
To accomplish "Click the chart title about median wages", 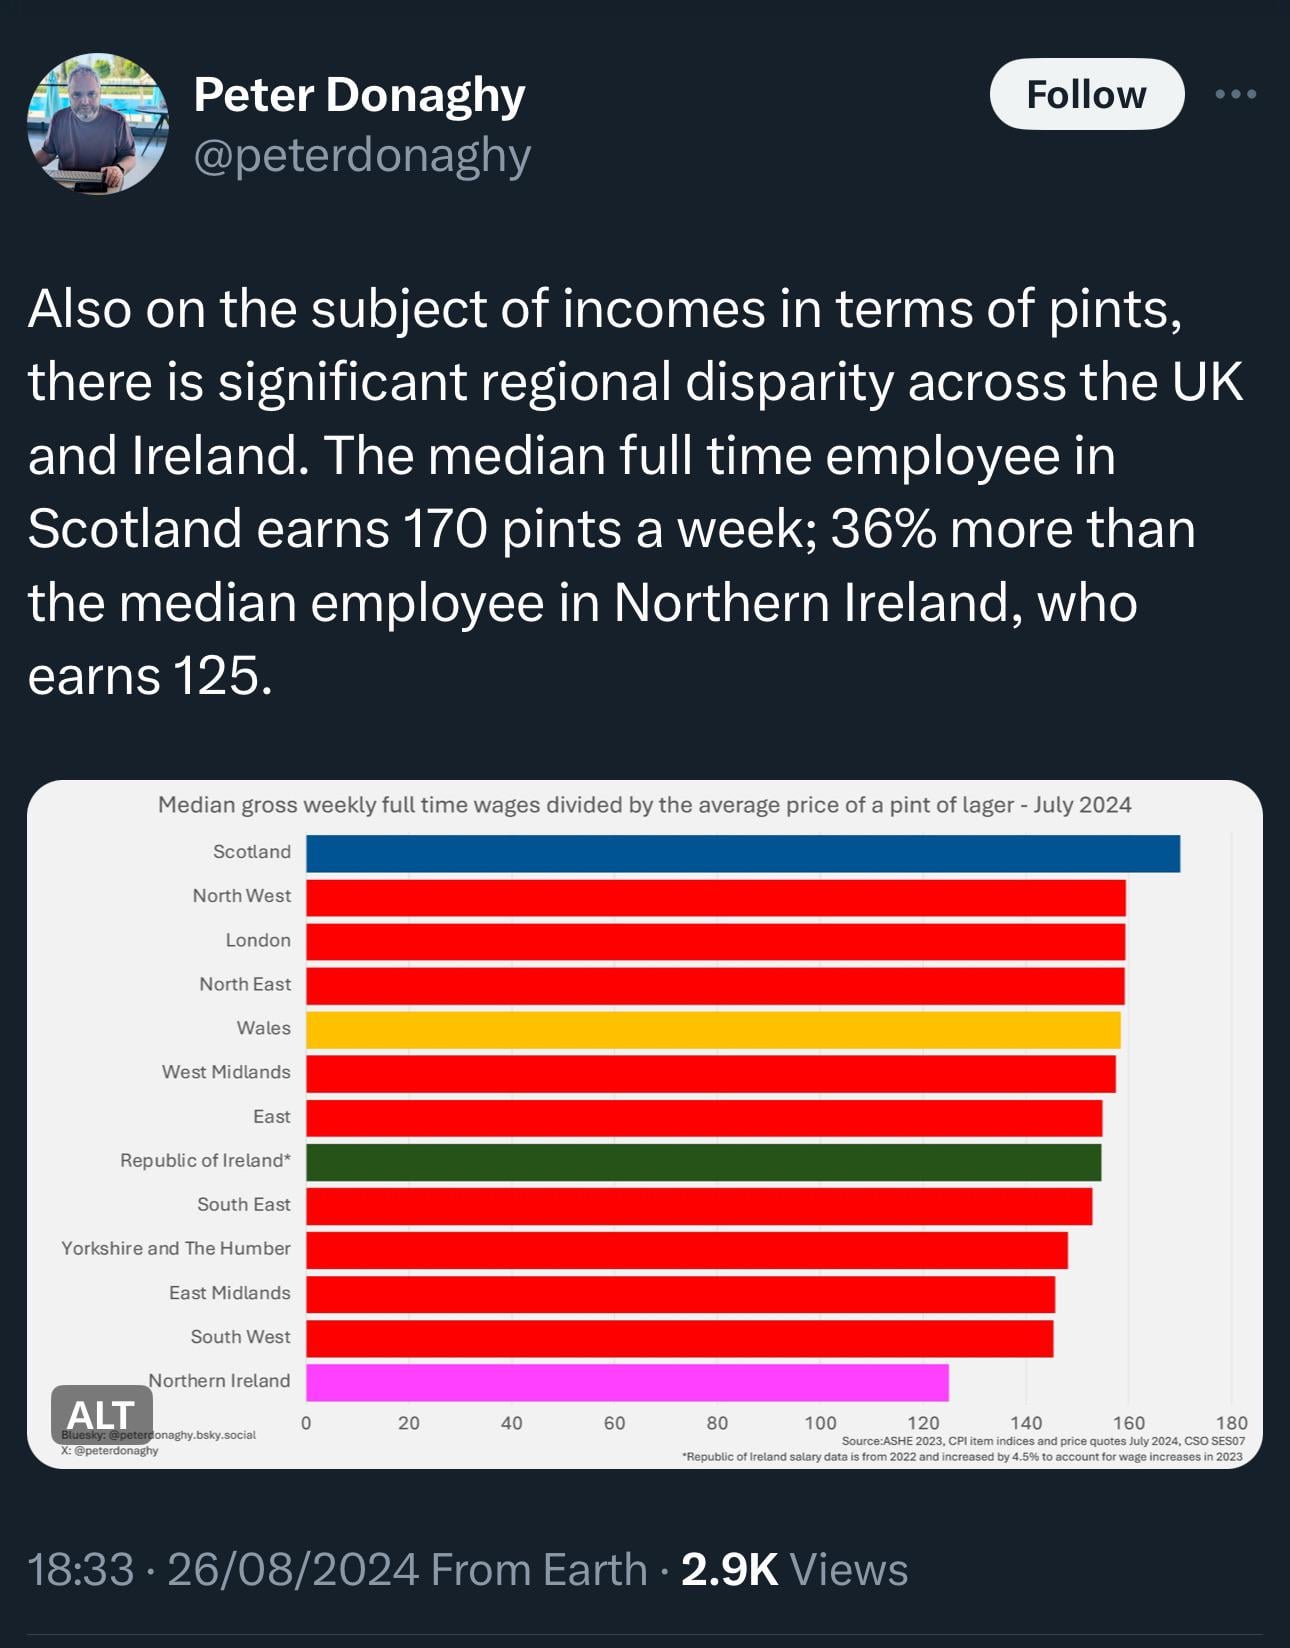I will coord(644,805).
